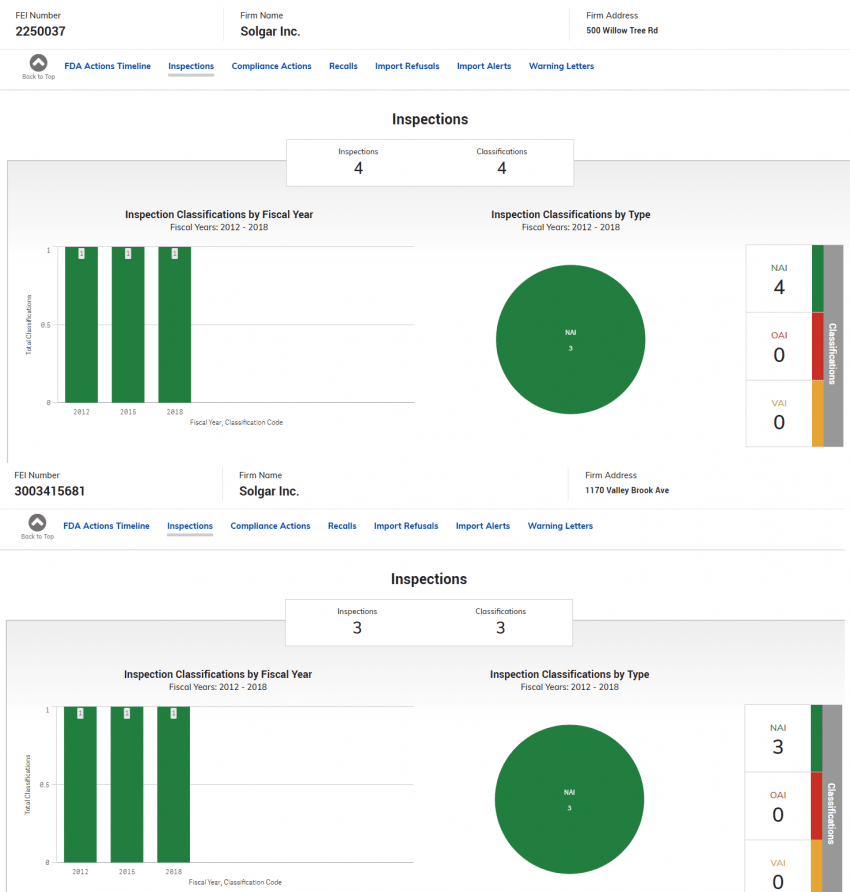Click Back to Top icon for FEI 2250037
Image resolution: width=850 pixels, height=892 pixels.
(x=39, y=63)
